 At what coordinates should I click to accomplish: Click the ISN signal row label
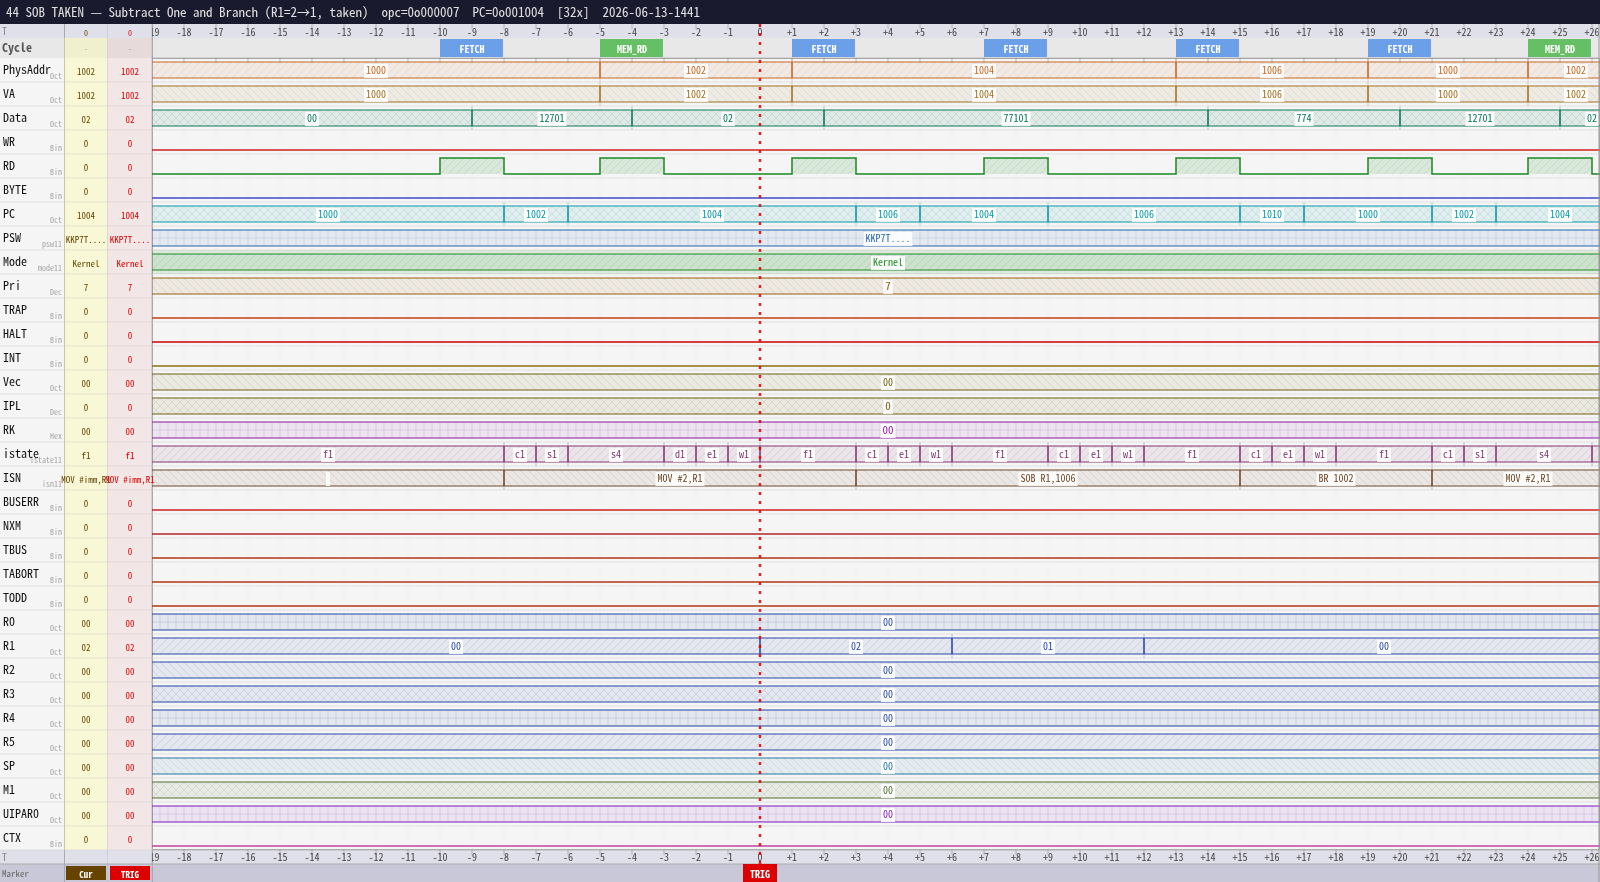pos(12,478)
